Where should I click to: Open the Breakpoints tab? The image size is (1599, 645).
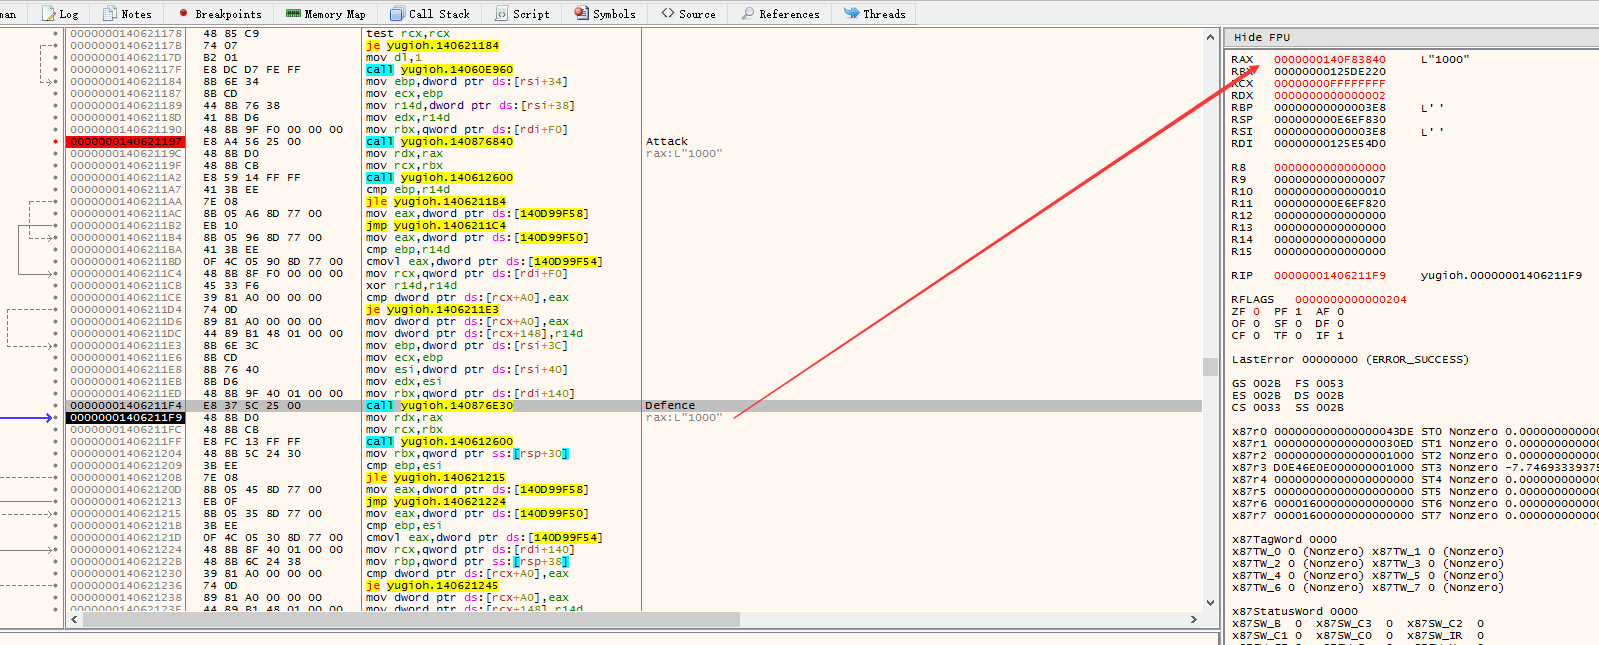click(220, 14)
